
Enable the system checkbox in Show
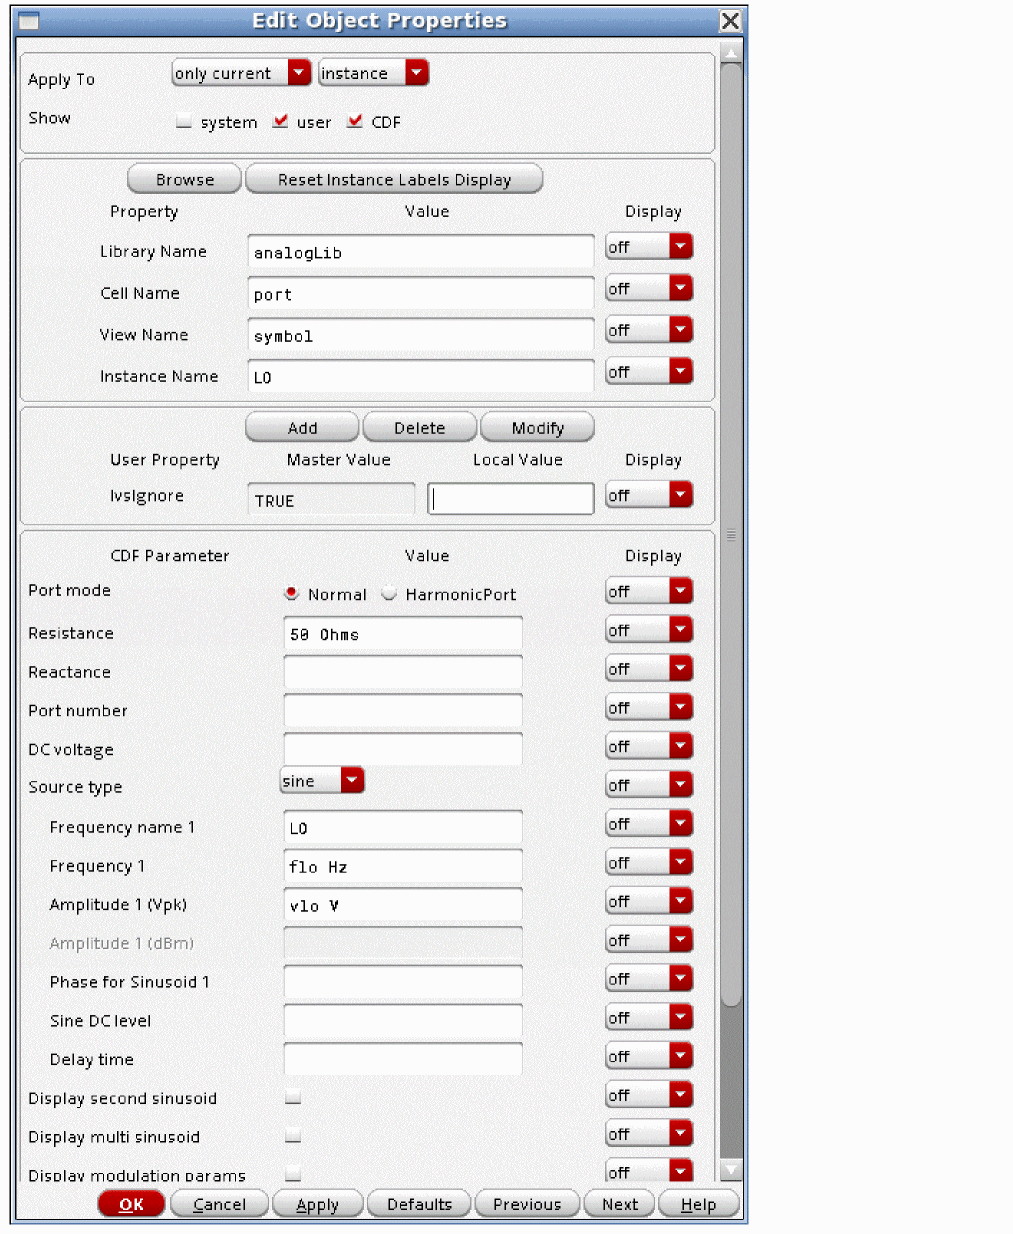184,122
